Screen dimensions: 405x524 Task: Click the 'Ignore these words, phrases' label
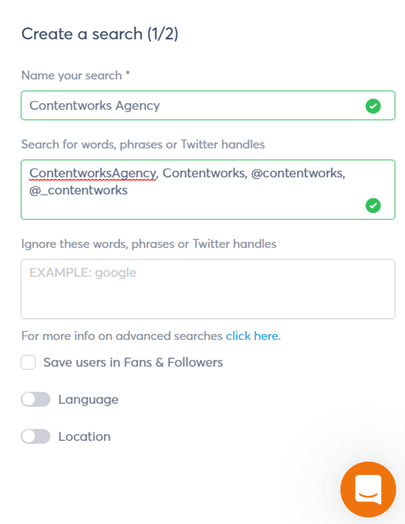(149, 244)
